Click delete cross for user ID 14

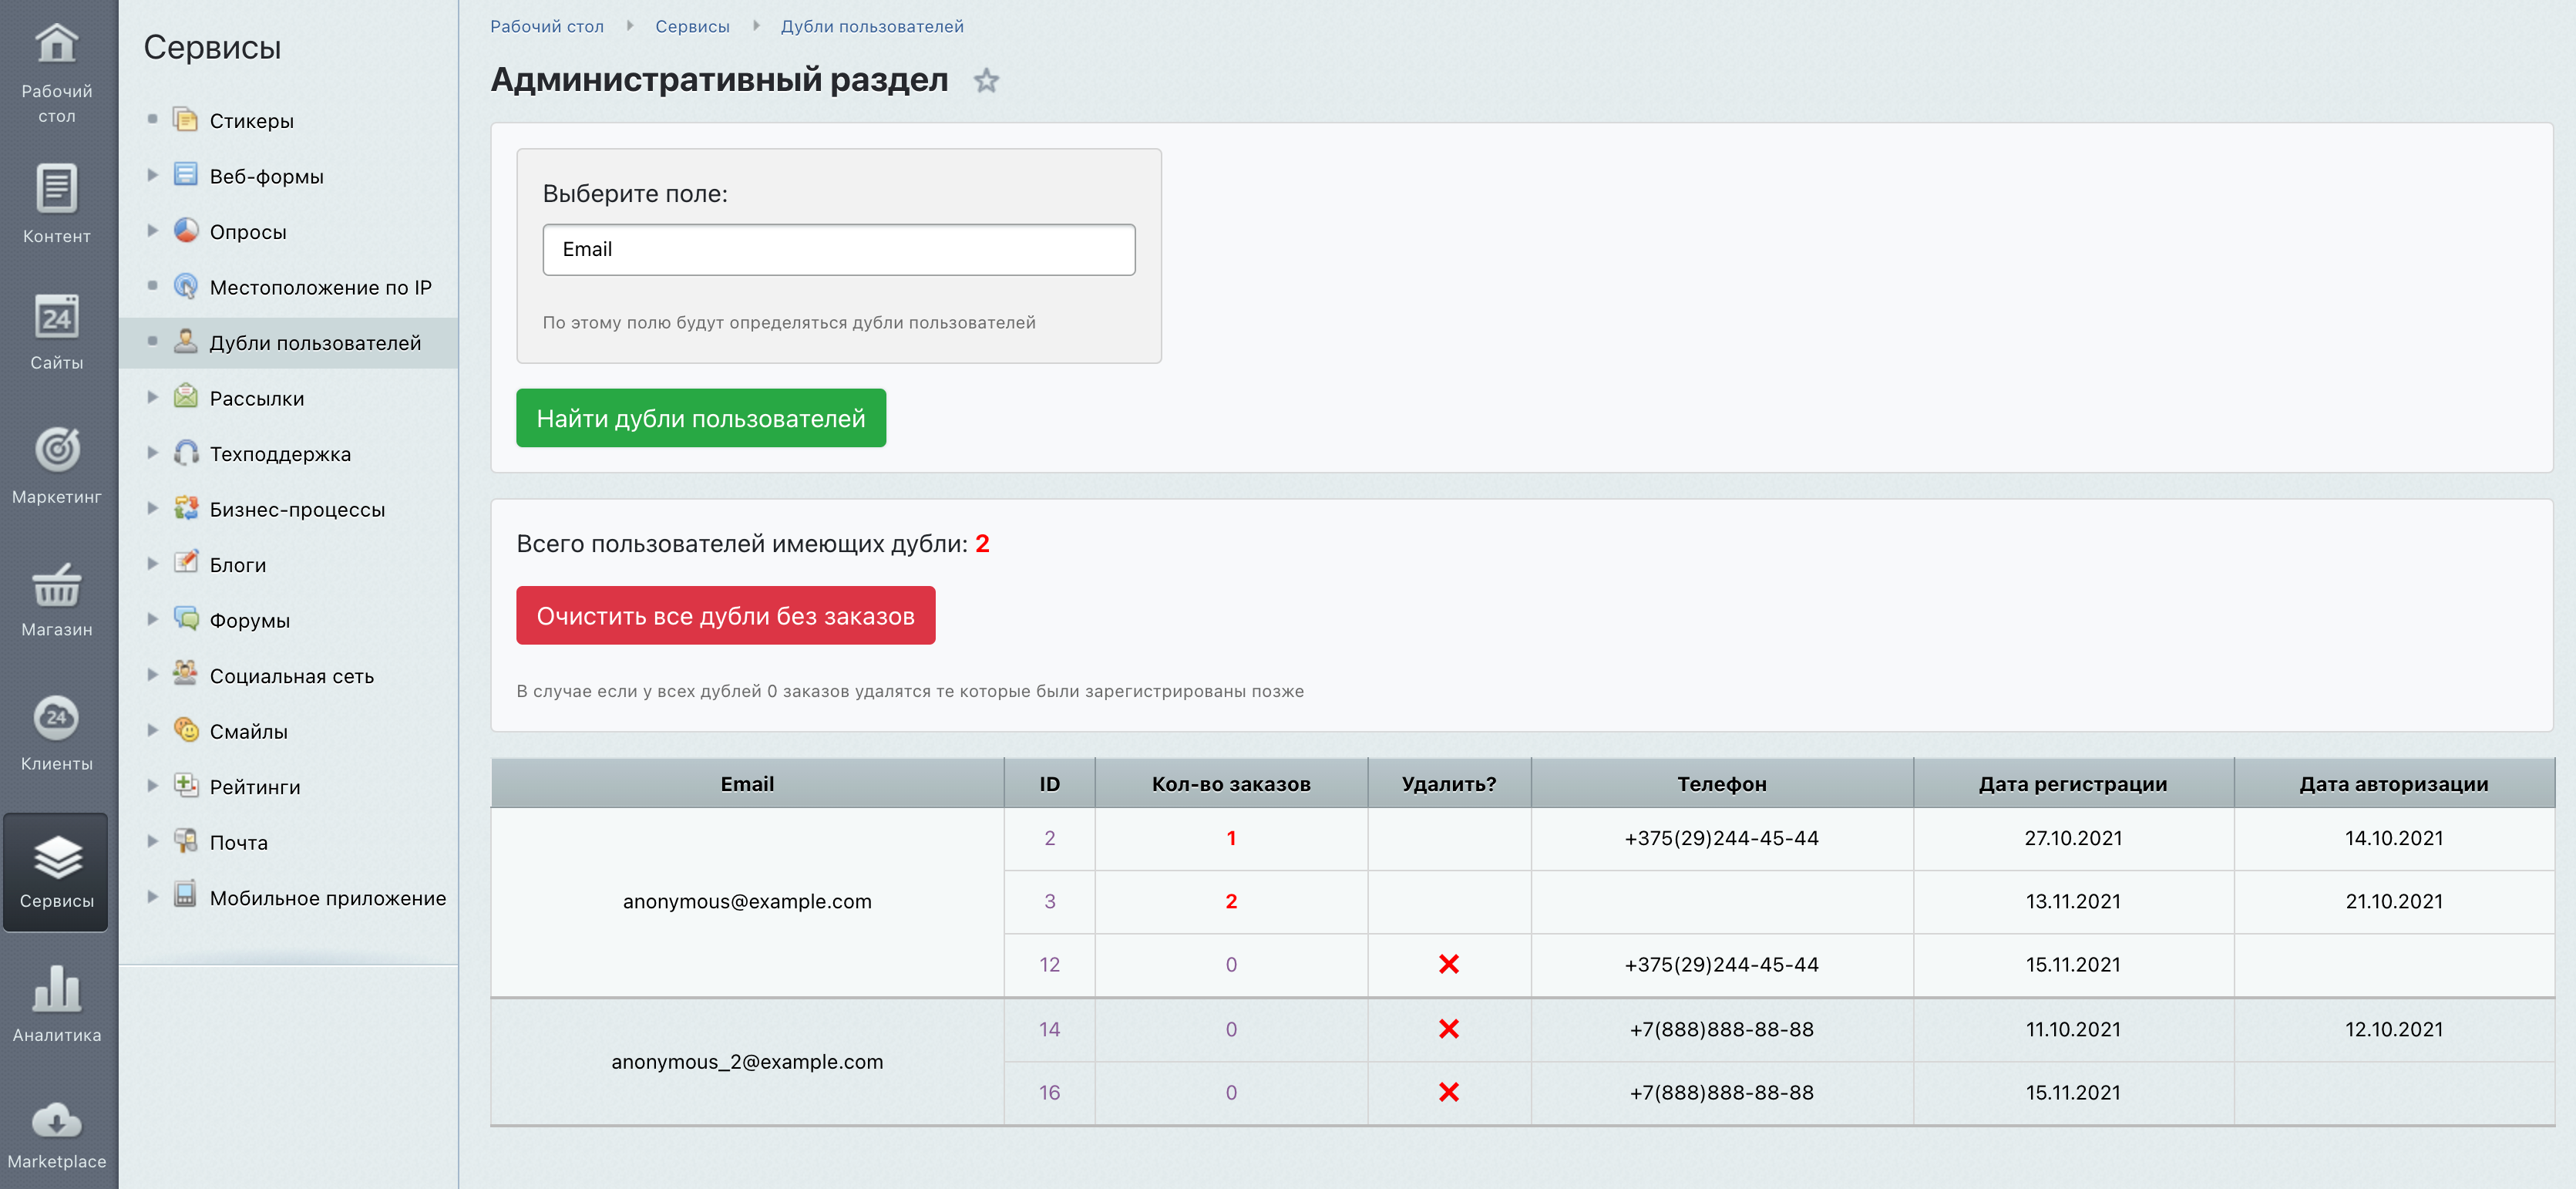(1448, 1029)
